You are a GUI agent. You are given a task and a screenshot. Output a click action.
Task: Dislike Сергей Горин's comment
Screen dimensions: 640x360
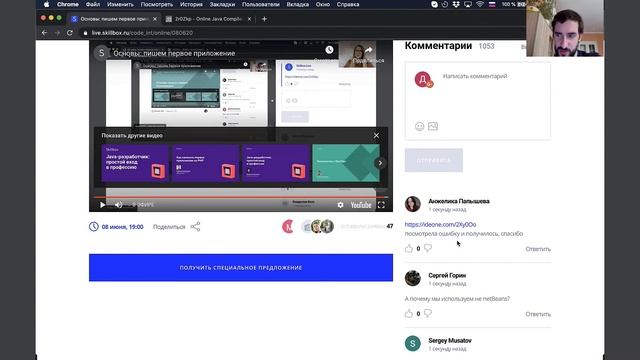(x=428, y=313)
